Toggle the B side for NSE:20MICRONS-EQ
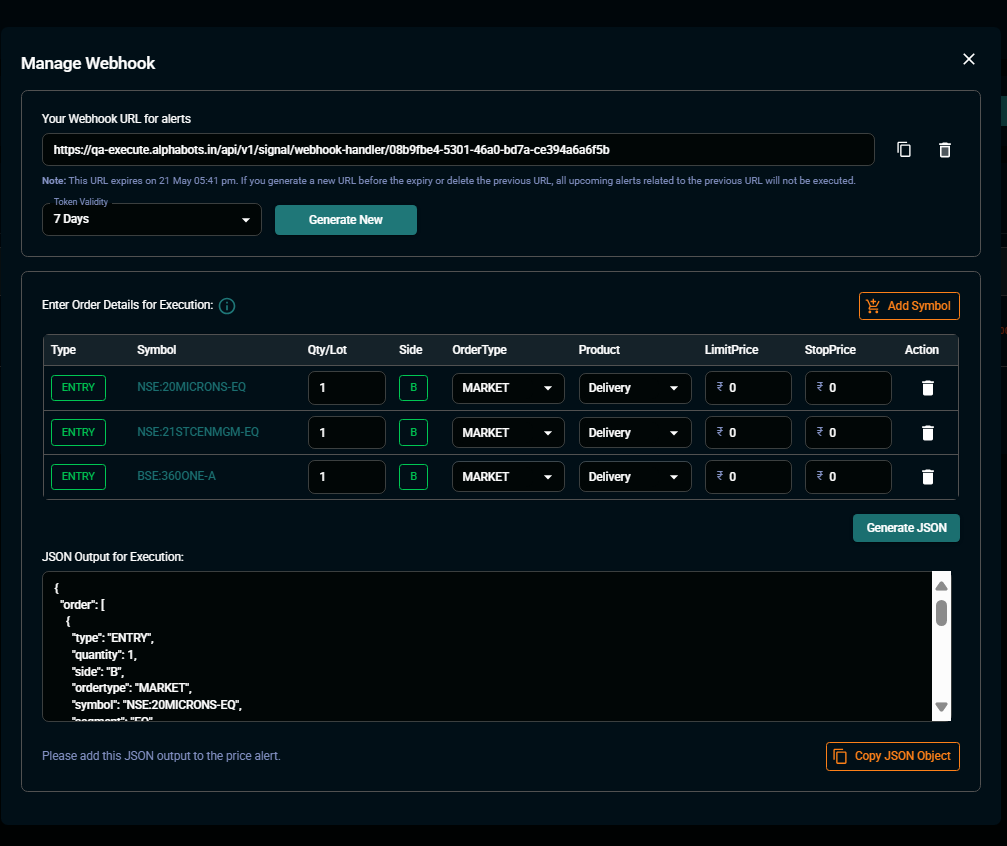 (413, 388)
